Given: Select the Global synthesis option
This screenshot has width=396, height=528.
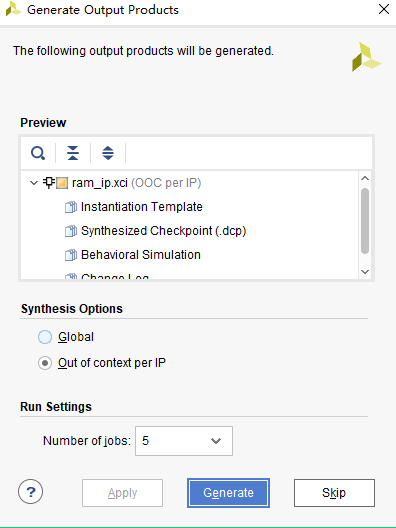Looking at the screenshot, I should (45, 337).
